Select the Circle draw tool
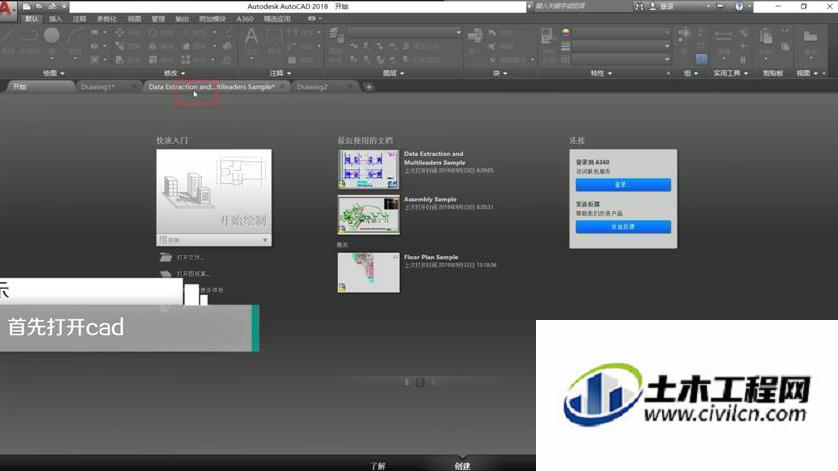The height and width of the screenshot is (471, 838). 52,36
